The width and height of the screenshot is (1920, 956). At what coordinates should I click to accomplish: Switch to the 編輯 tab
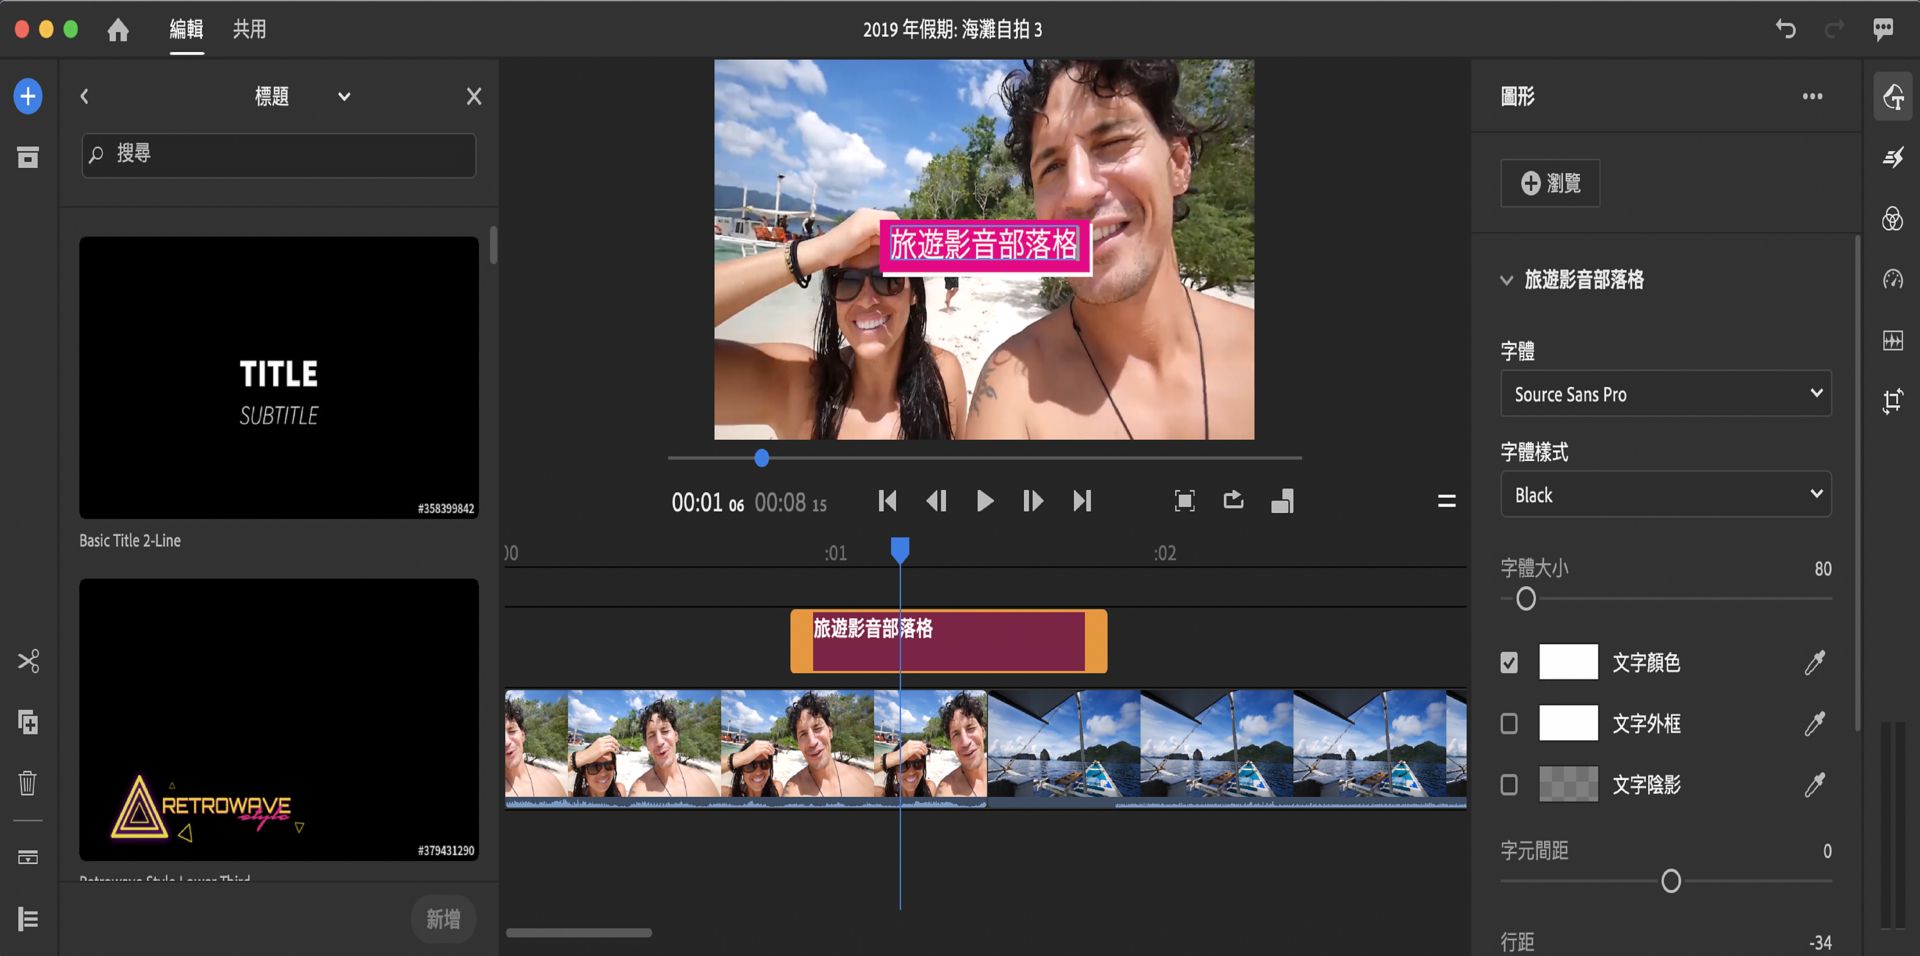point(186,29)
